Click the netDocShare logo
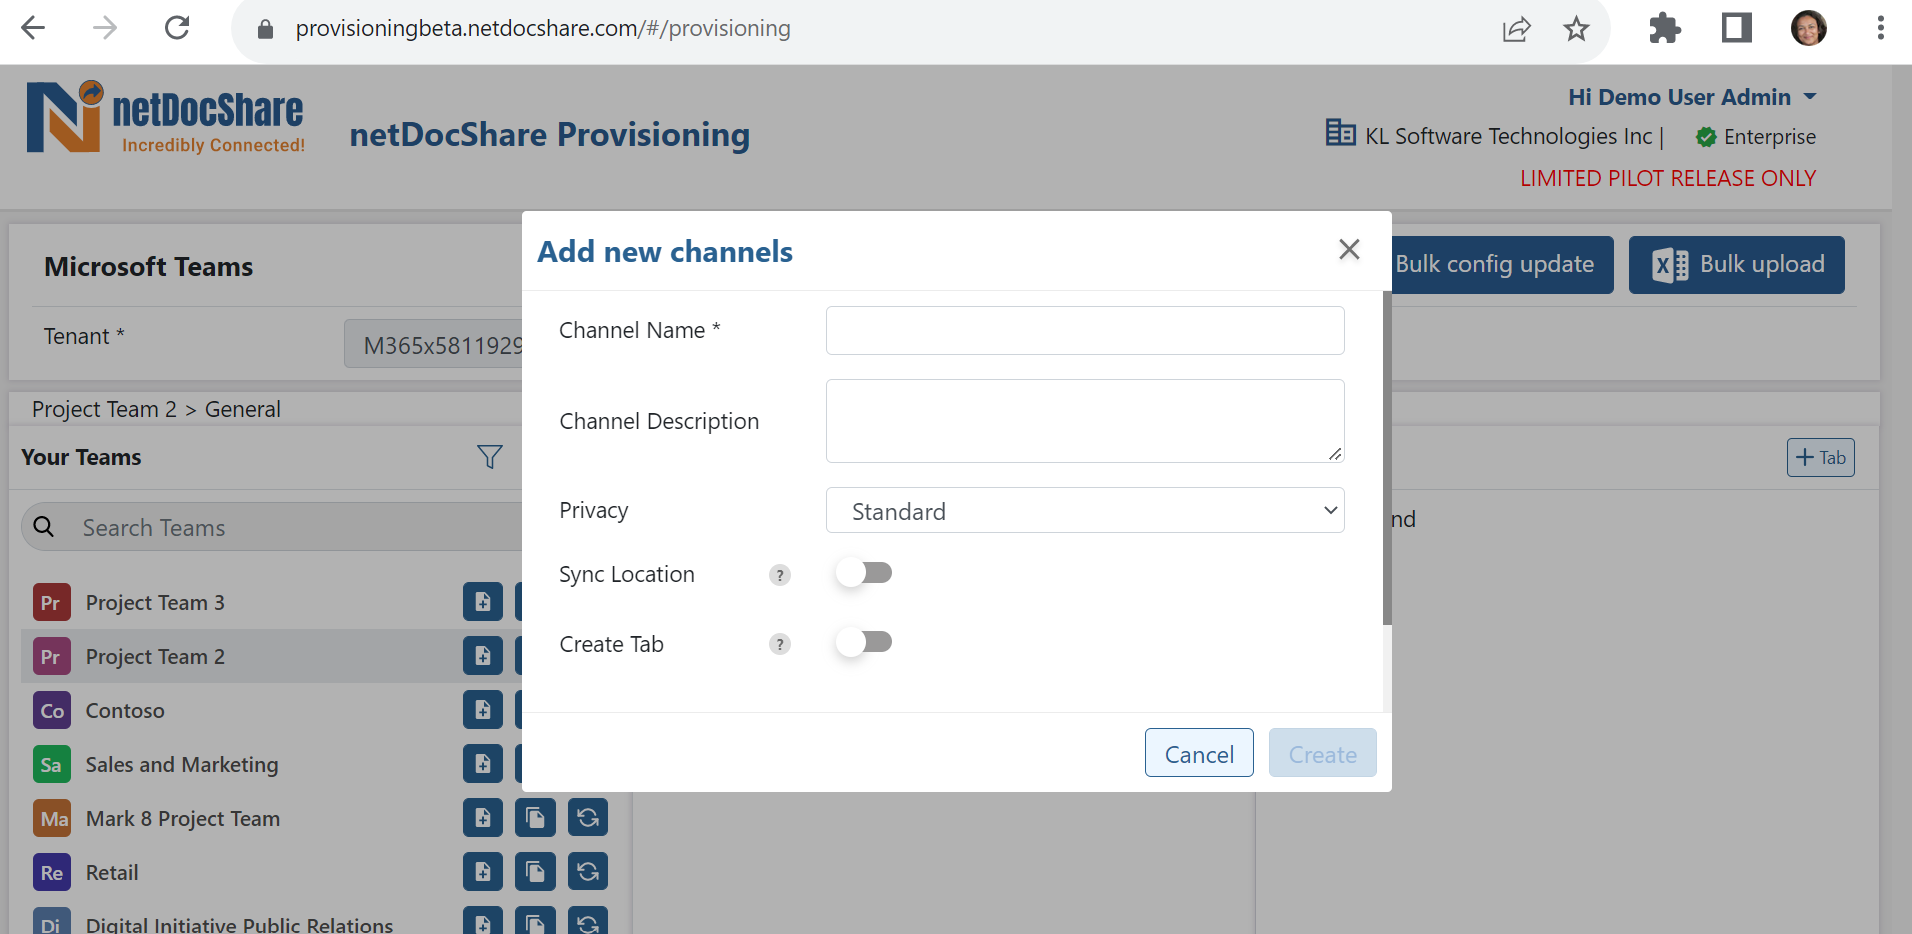This screenshot has width=1912, height=934. (165, 117)
